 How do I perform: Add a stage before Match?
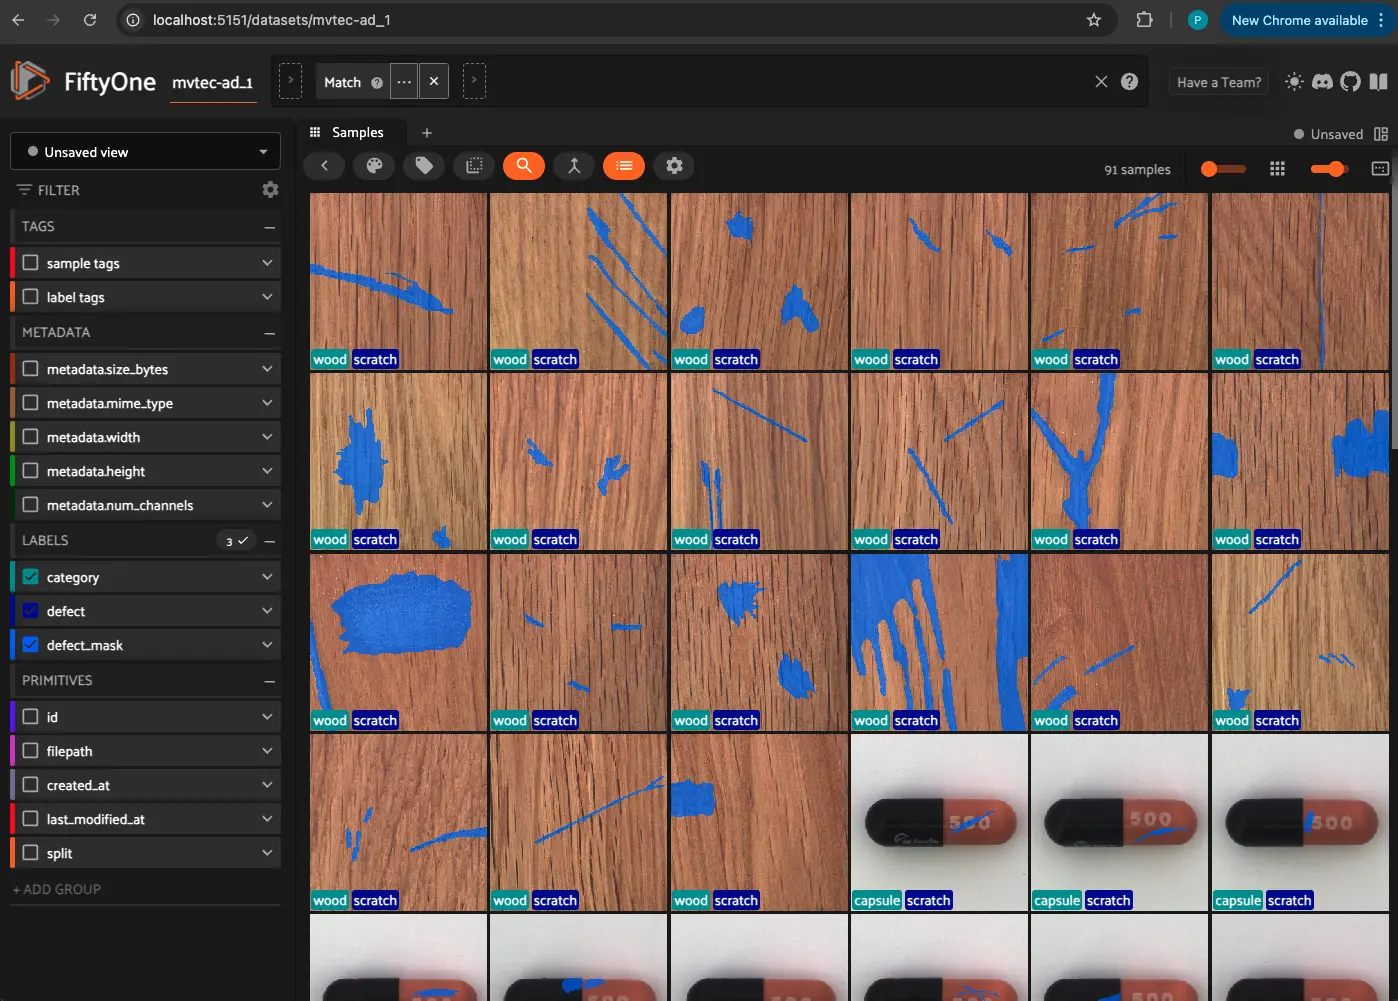tap(290, 82)
